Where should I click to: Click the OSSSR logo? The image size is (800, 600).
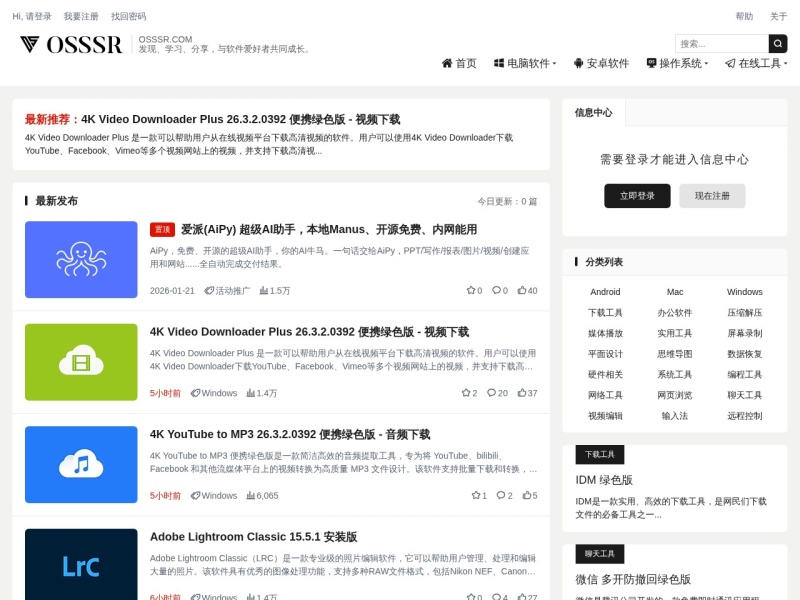(71, 44)
